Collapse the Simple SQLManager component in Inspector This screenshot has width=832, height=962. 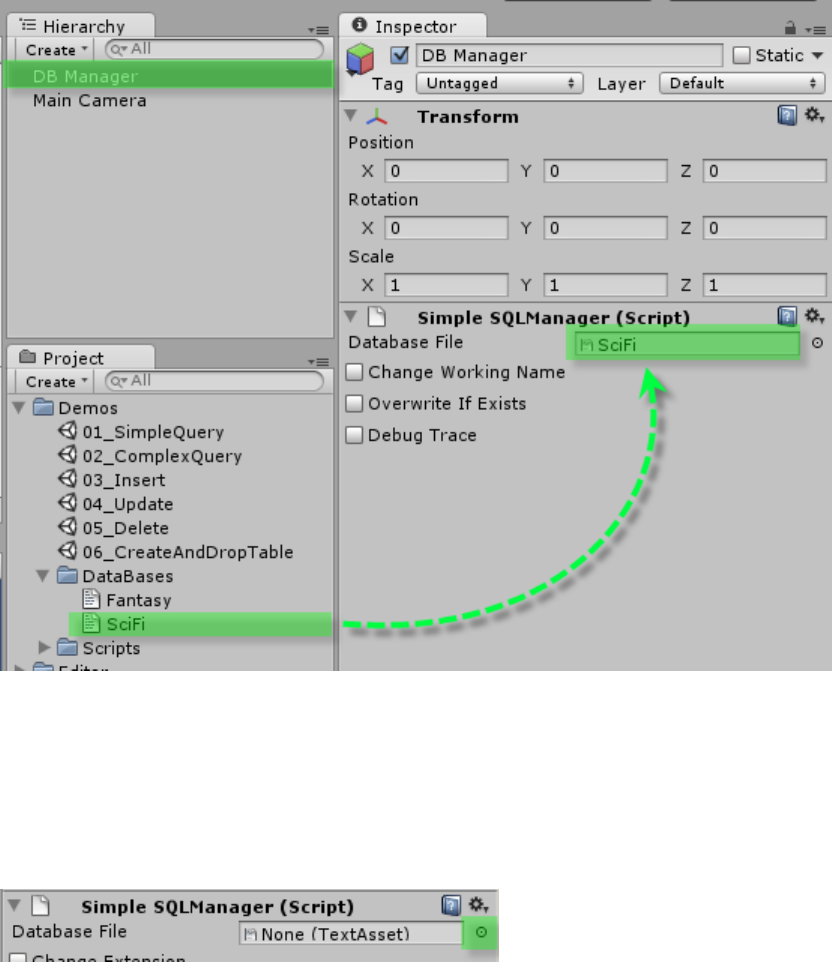click(351, 316)
